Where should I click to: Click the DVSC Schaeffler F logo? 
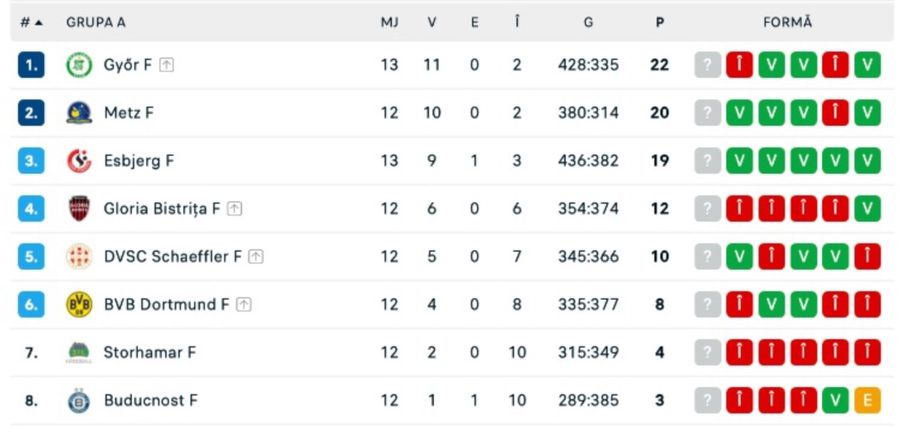79,257
